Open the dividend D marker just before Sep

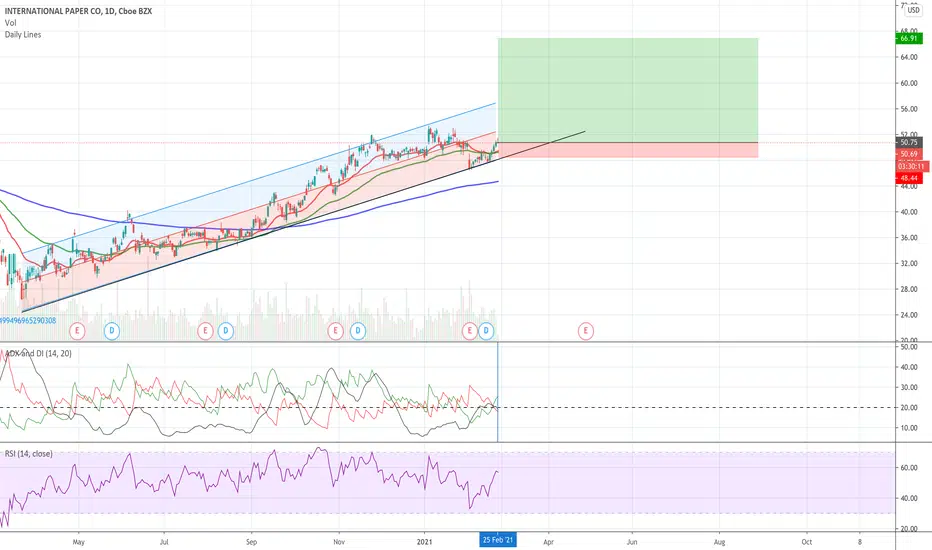point(225,331)
